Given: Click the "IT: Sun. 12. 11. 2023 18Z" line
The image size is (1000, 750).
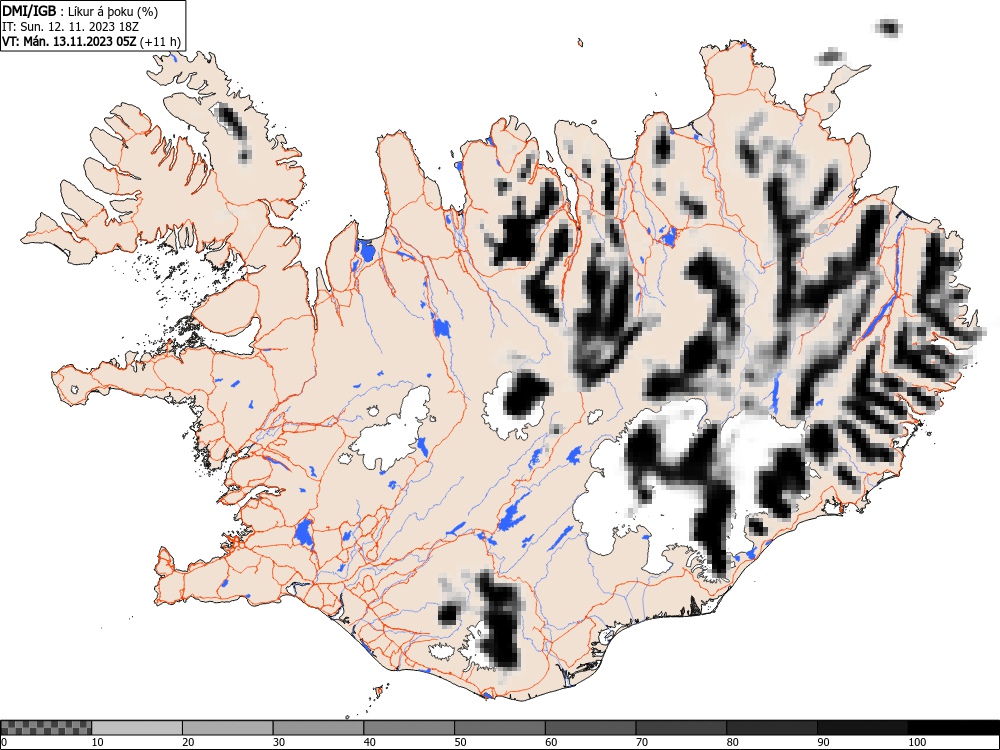Looking at the screenshot, I should (x=71, y=27).
